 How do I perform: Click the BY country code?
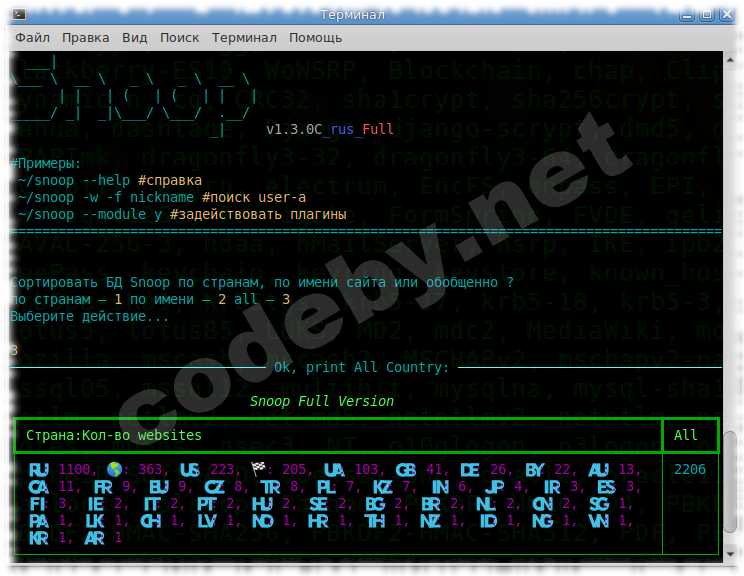click(x=535, y=470)
